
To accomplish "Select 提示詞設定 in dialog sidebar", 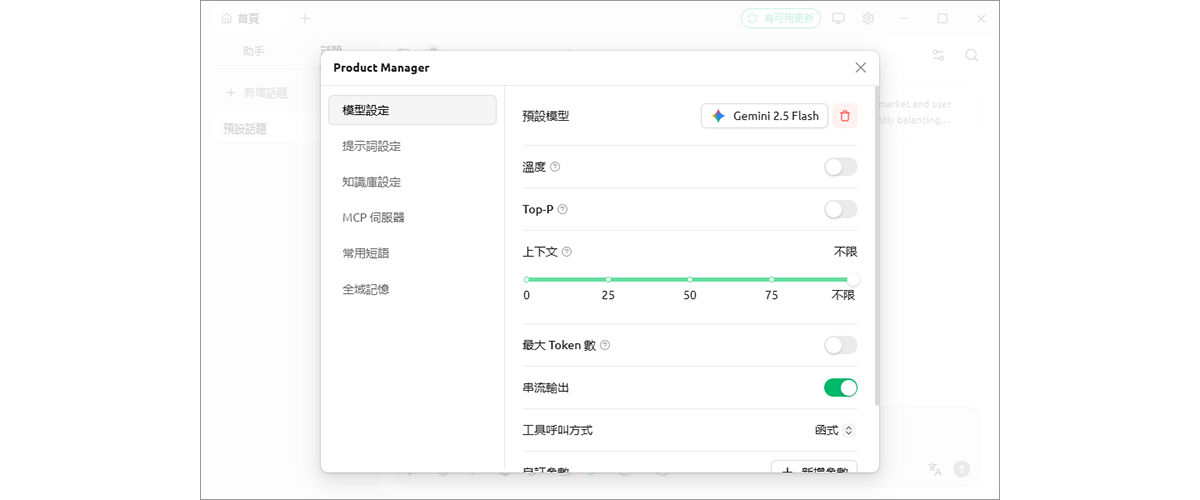I will point(412,146).
